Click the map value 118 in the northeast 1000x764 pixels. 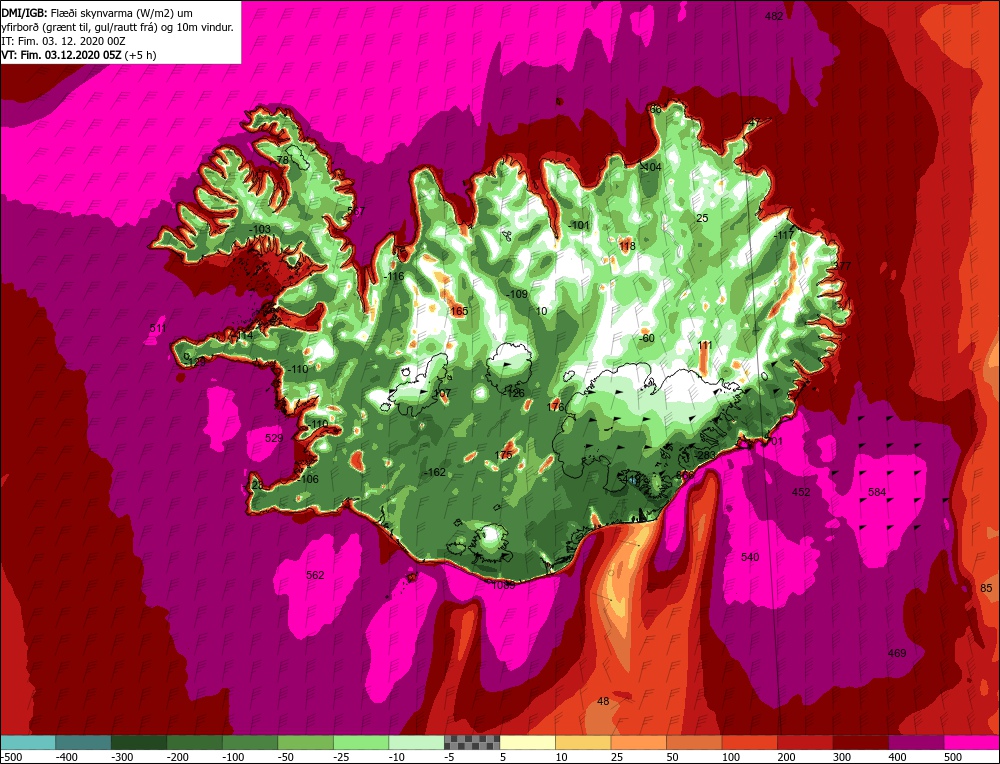pyautogui.click(x=627, y=246)
